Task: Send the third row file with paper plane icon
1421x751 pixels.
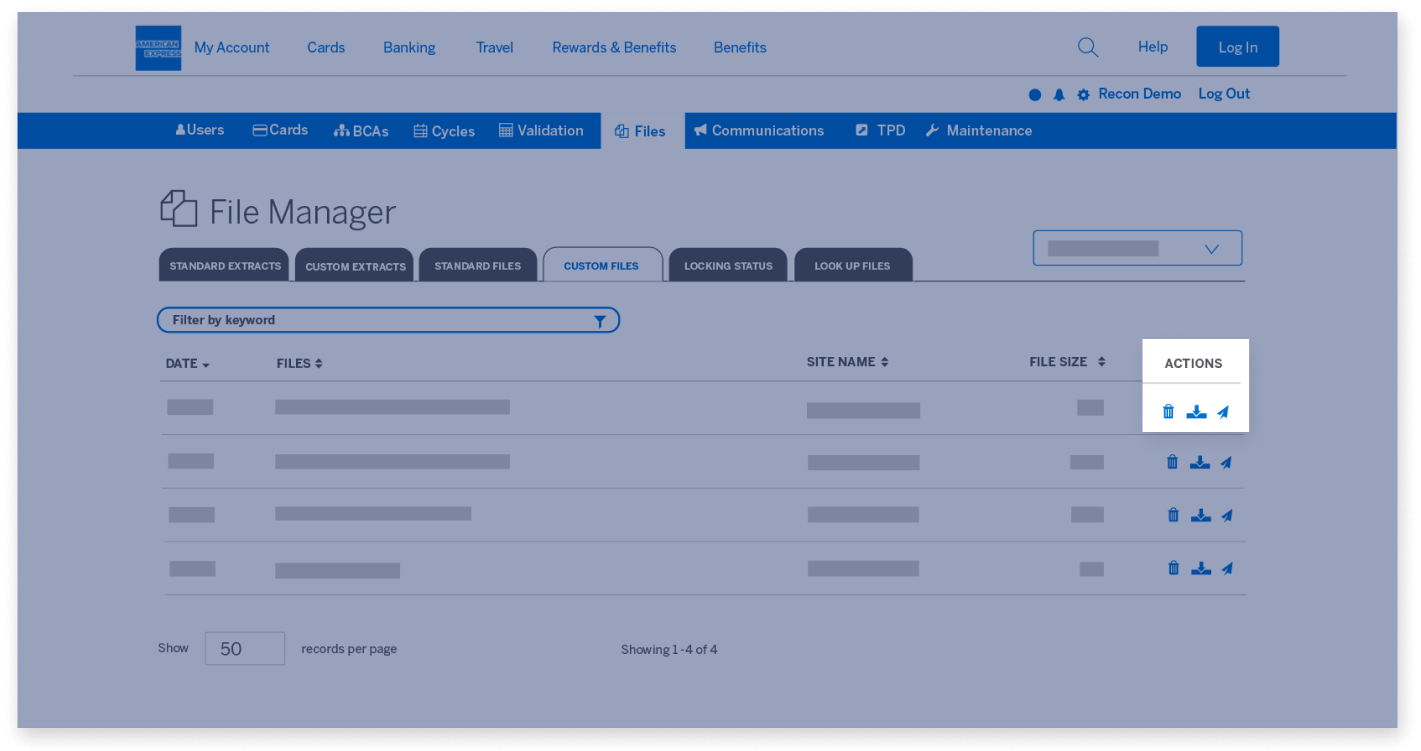Action: coord(1228,515)
